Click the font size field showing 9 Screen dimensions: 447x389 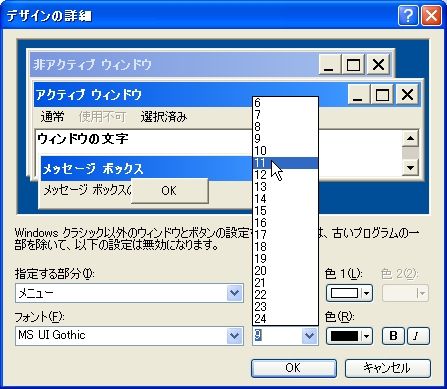click(277, 336)
